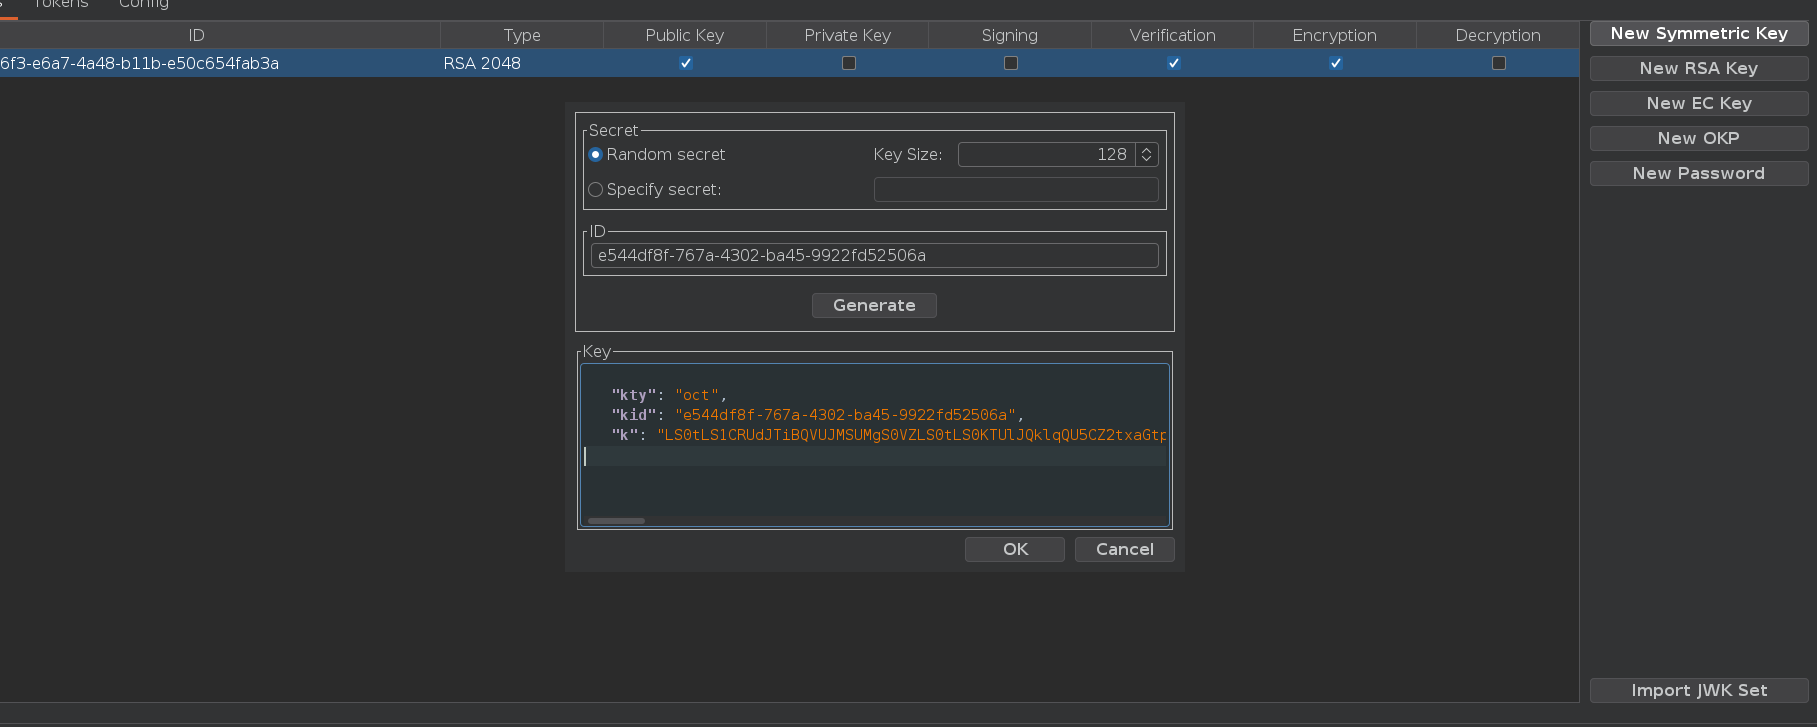Screen dimensions: 1817x727
Task: Click the Generate button
Action: click(874, 306)
